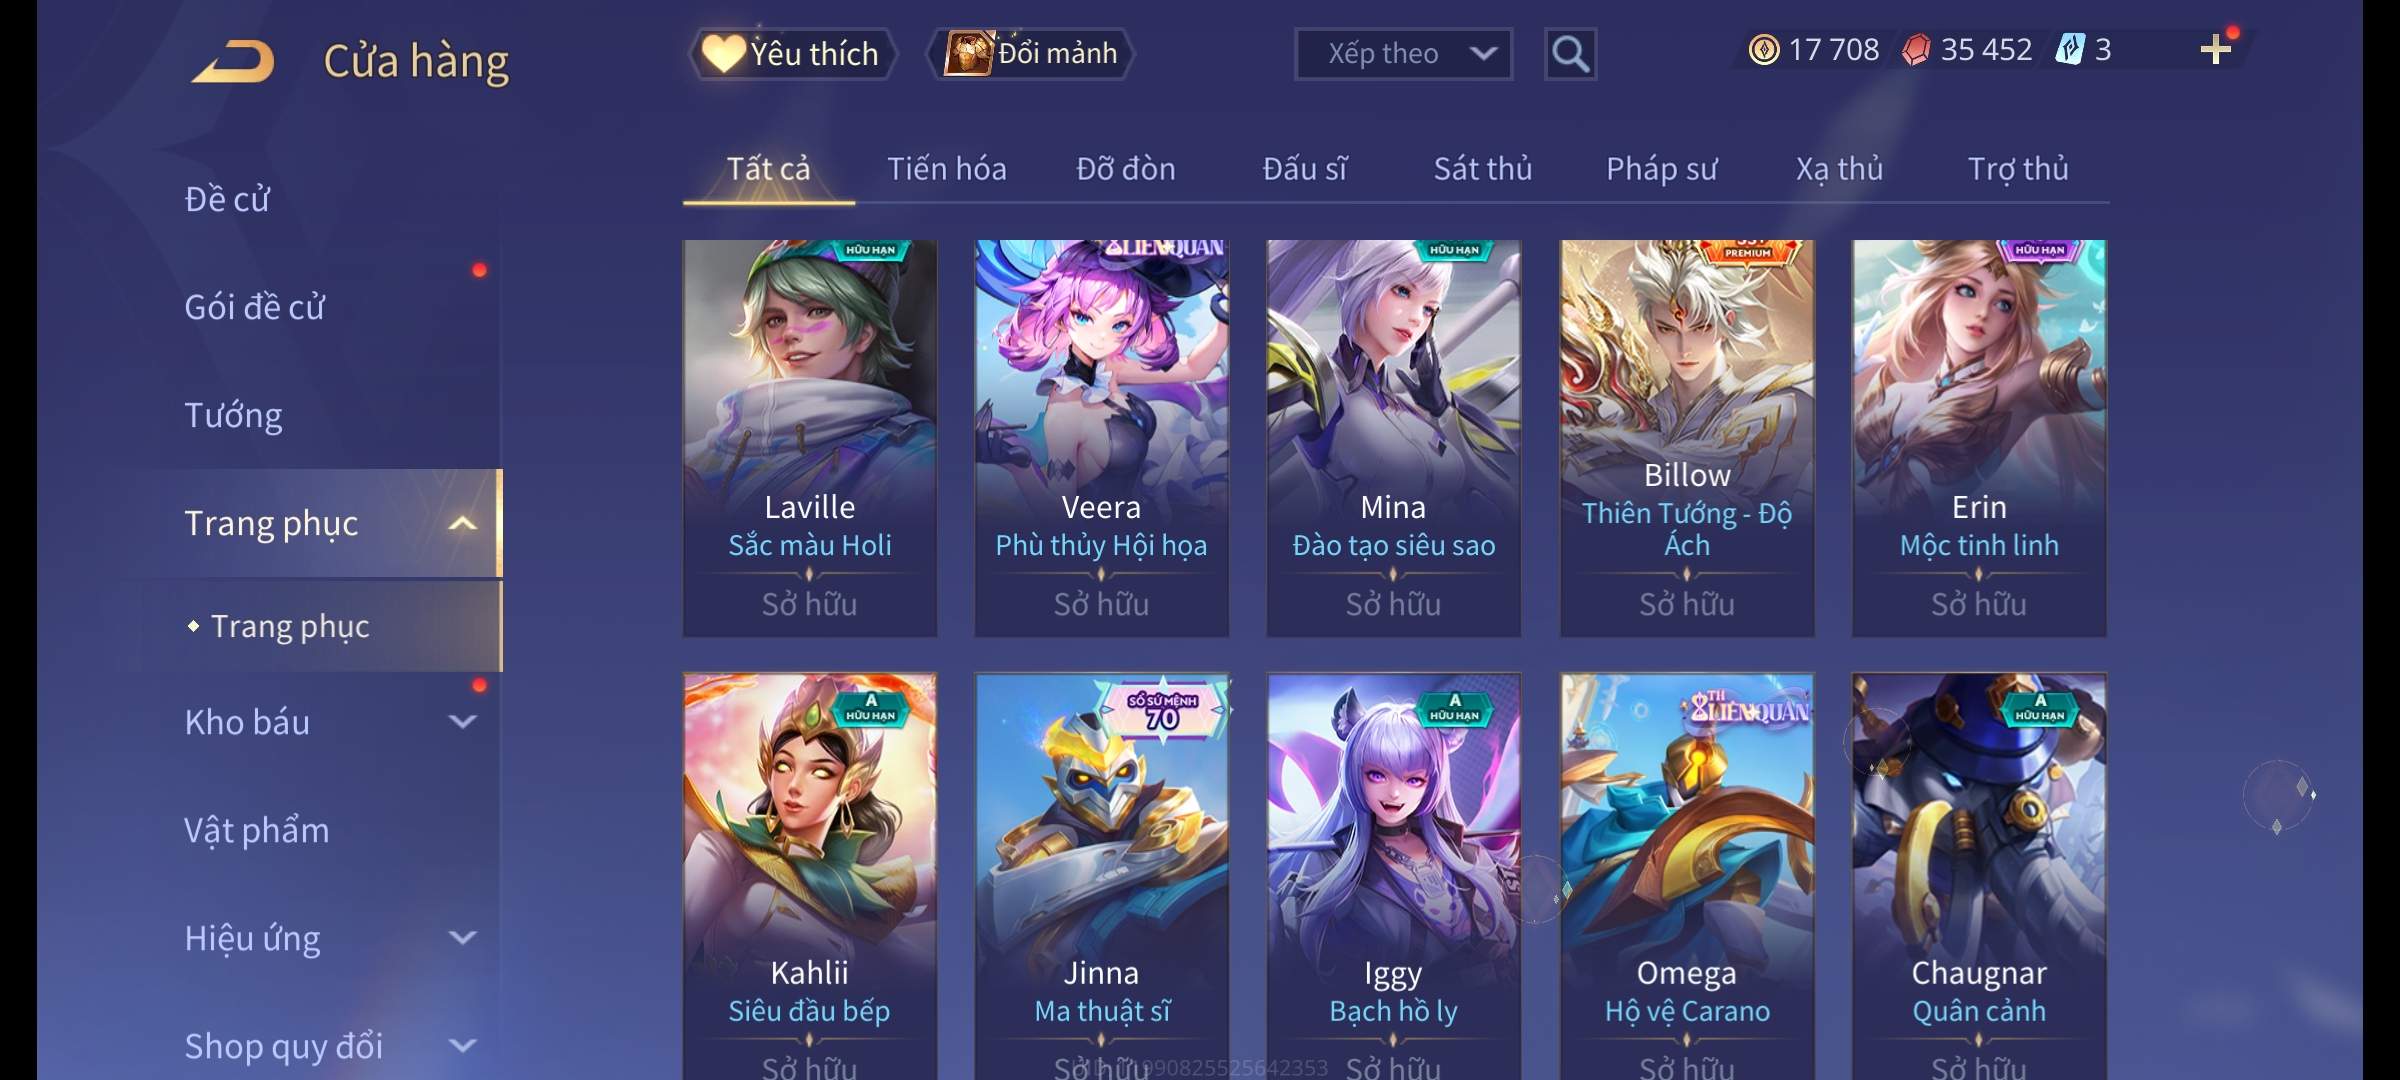Screen dimensions: 2400x1080
Task: Select the Billow Thiên Tướng skin card
Action: click(1687, 438)
